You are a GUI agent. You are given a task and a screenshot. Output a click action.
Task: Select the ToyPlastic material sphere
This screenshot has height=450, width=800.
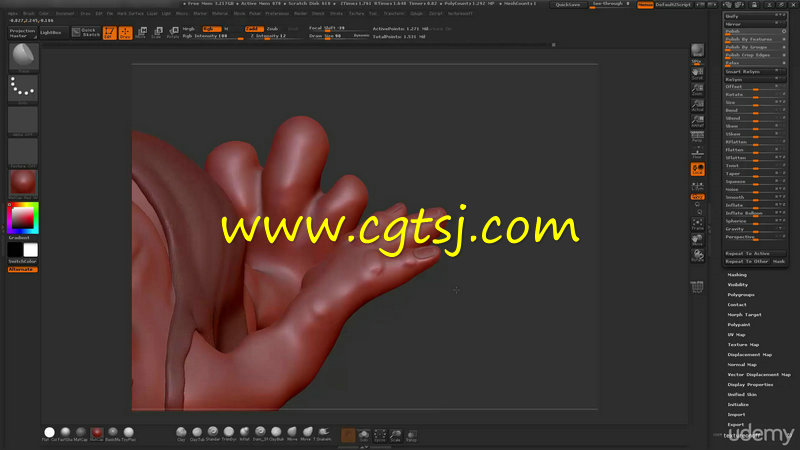point(129,433)
